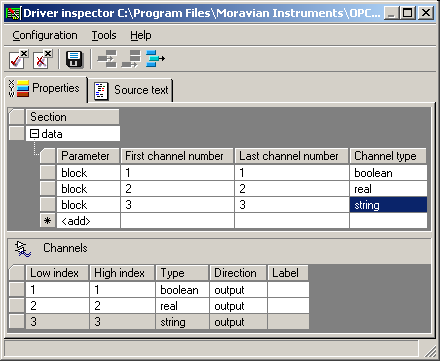
Task: Click the blue blocks arrow toolbar icon
Action: tap(155, 59)
